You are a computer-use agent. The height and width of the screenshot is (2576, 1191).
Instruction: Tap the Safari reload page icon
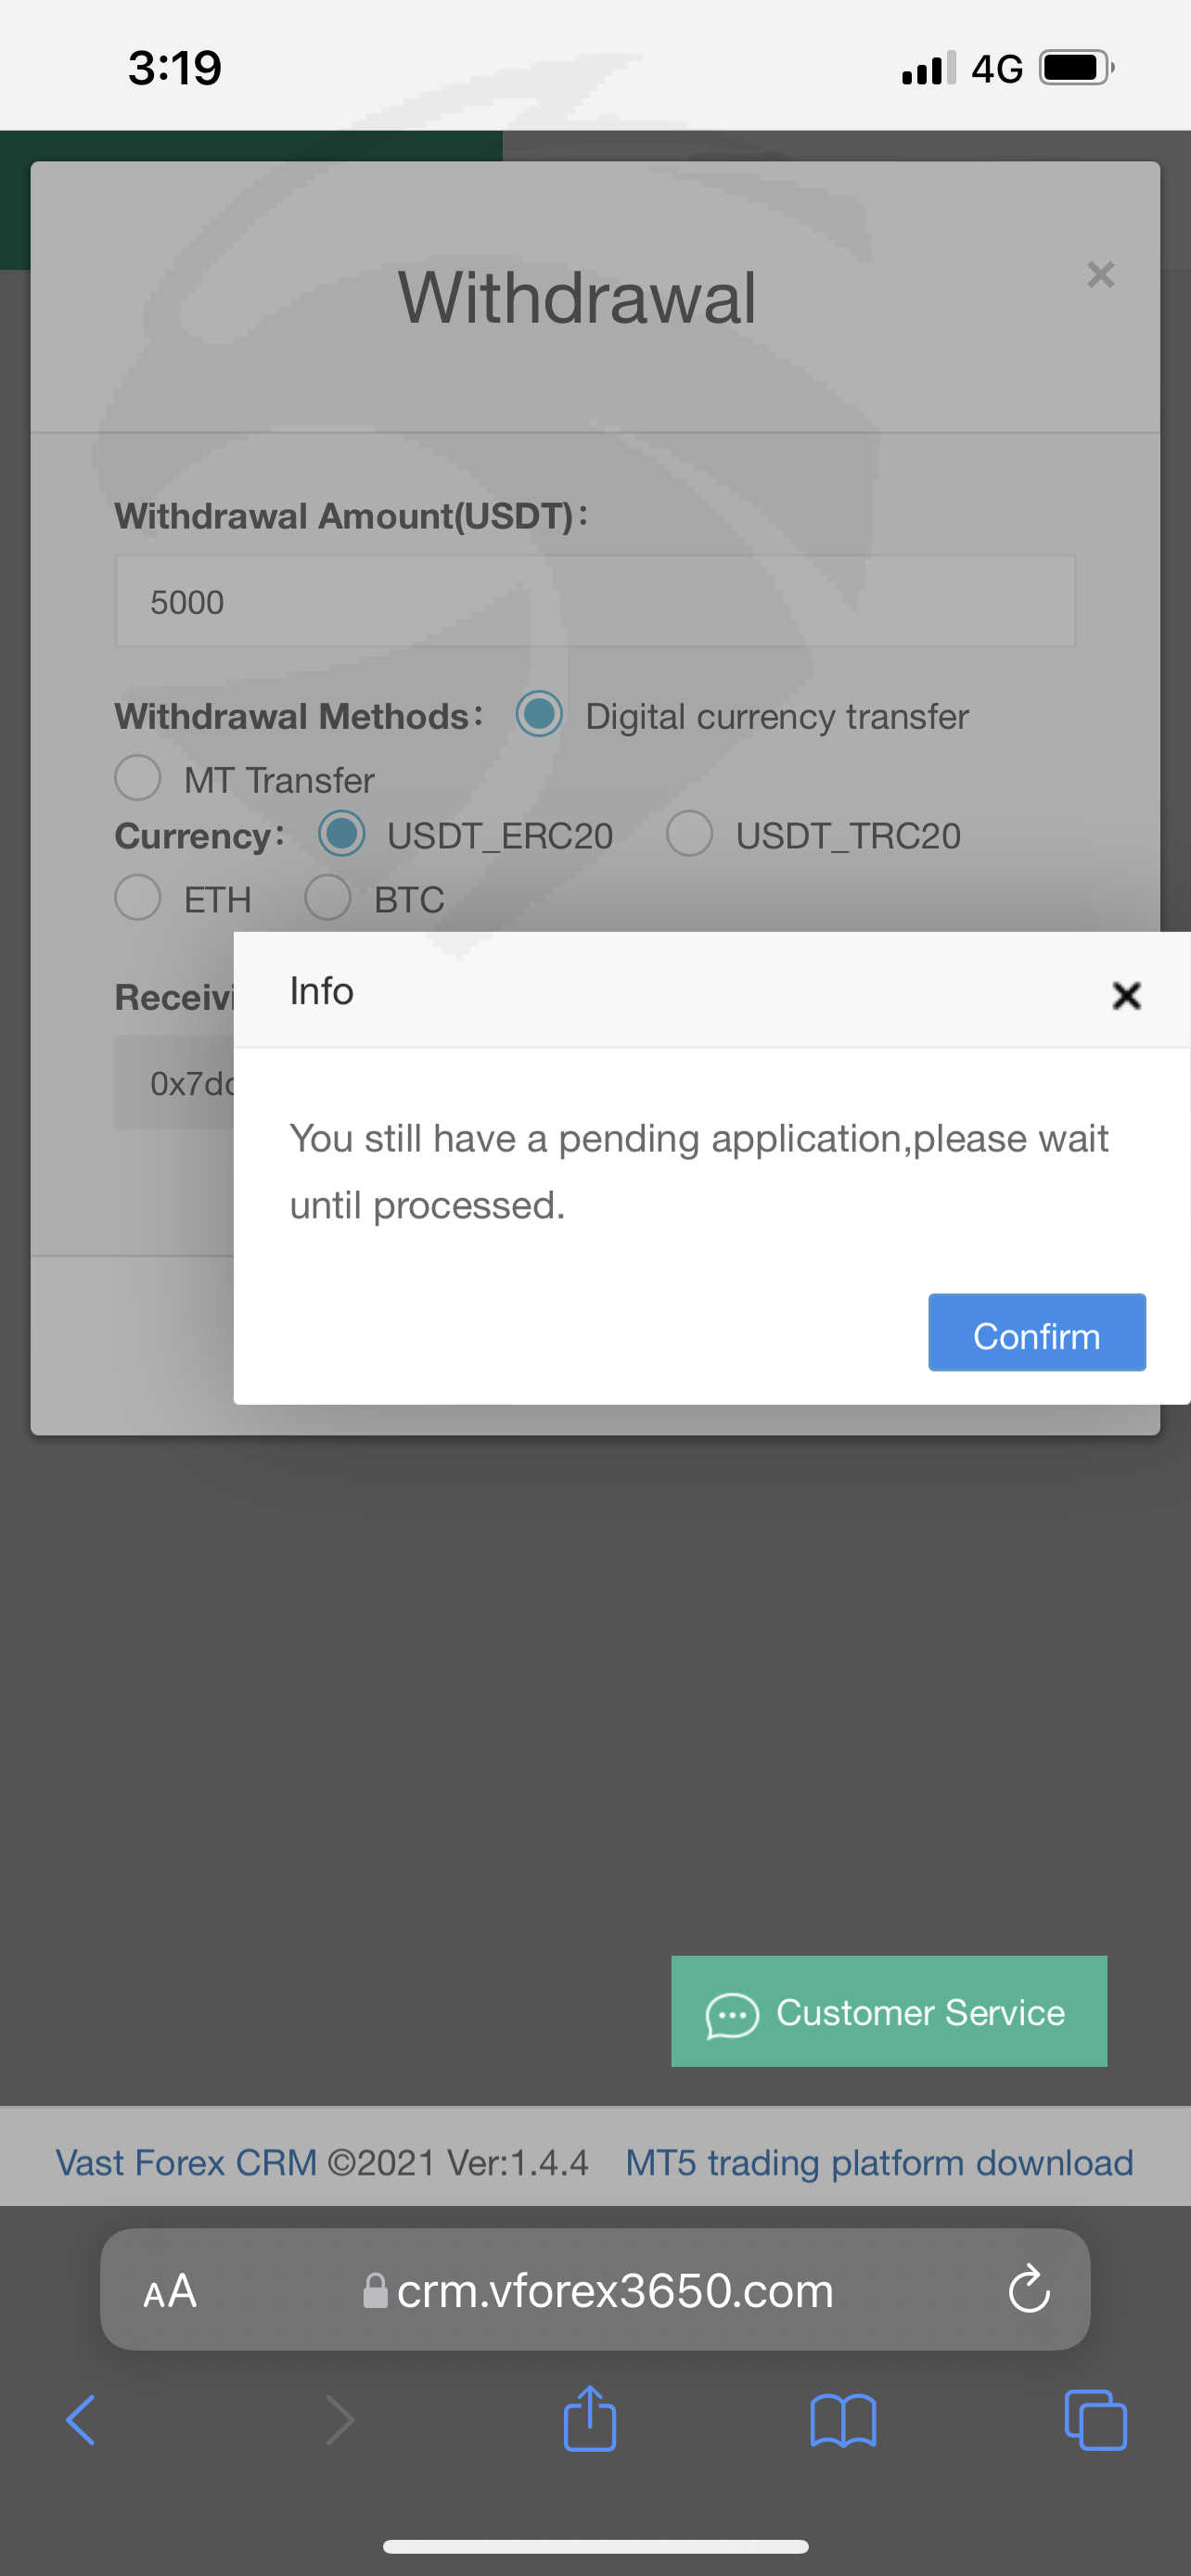1029,2289
